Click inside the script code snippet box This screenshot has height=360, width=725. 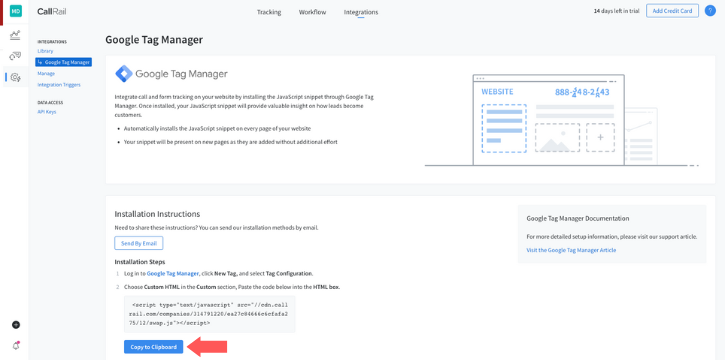click(209, 314)
